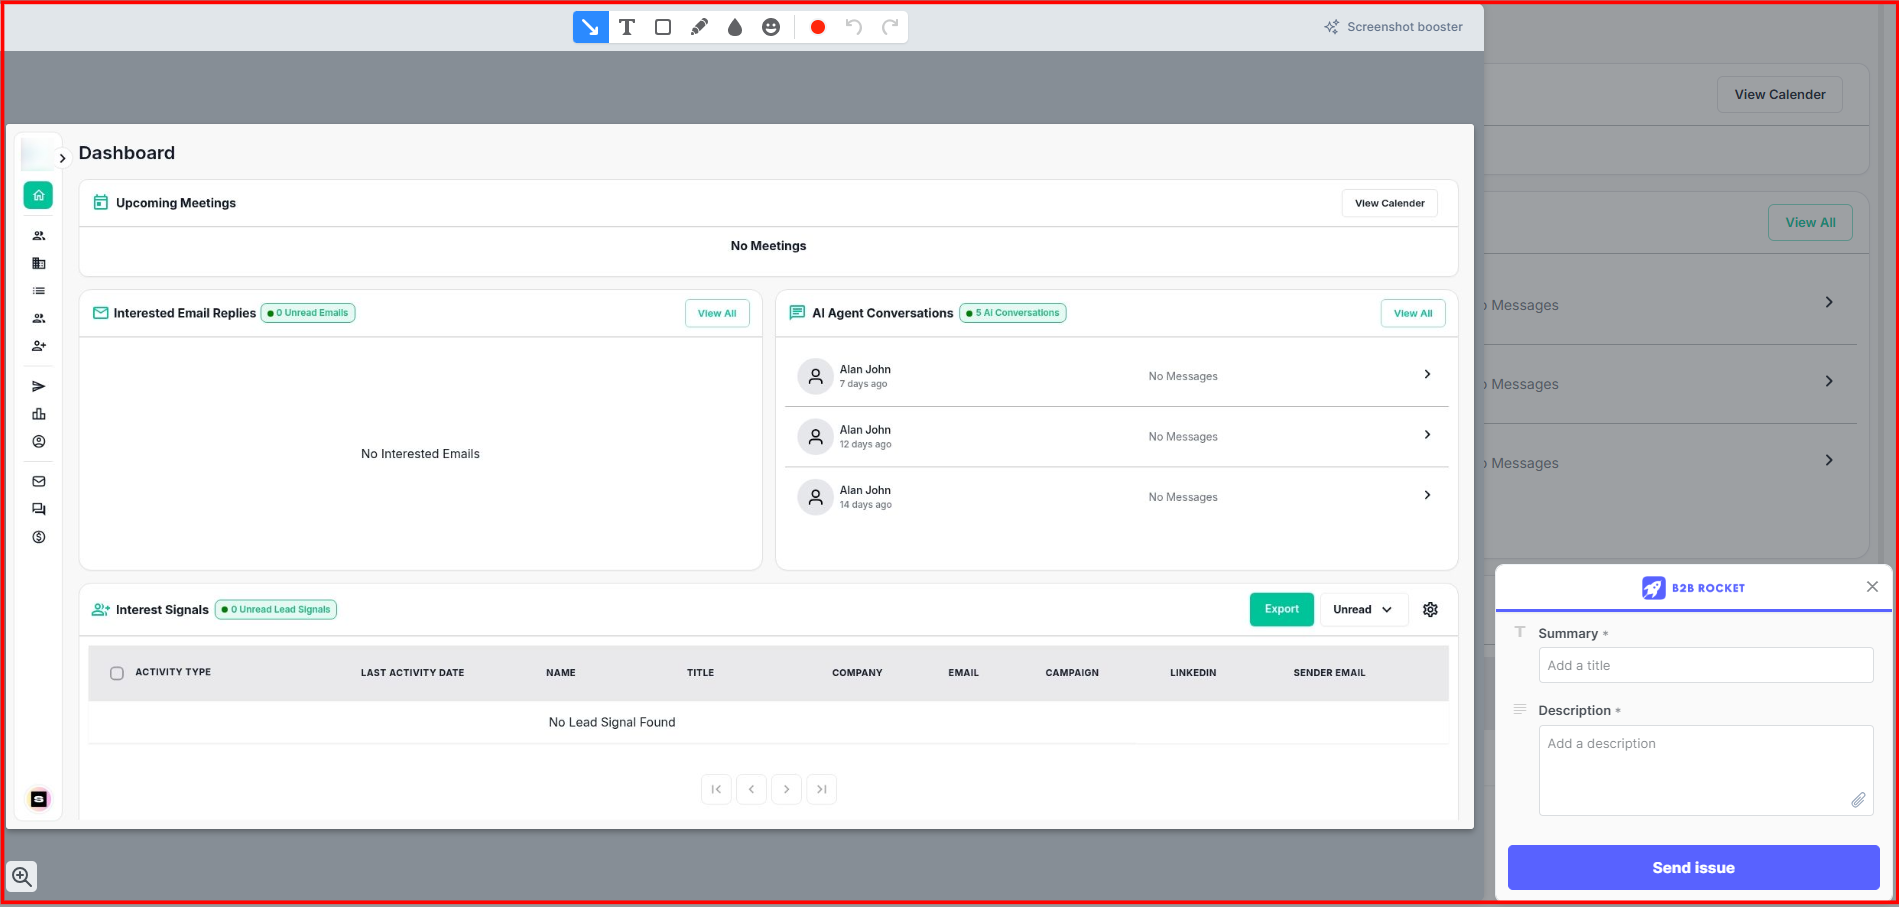Pick the pen drawing tool
Viewport: 1899px width, 907px height.
699,27
